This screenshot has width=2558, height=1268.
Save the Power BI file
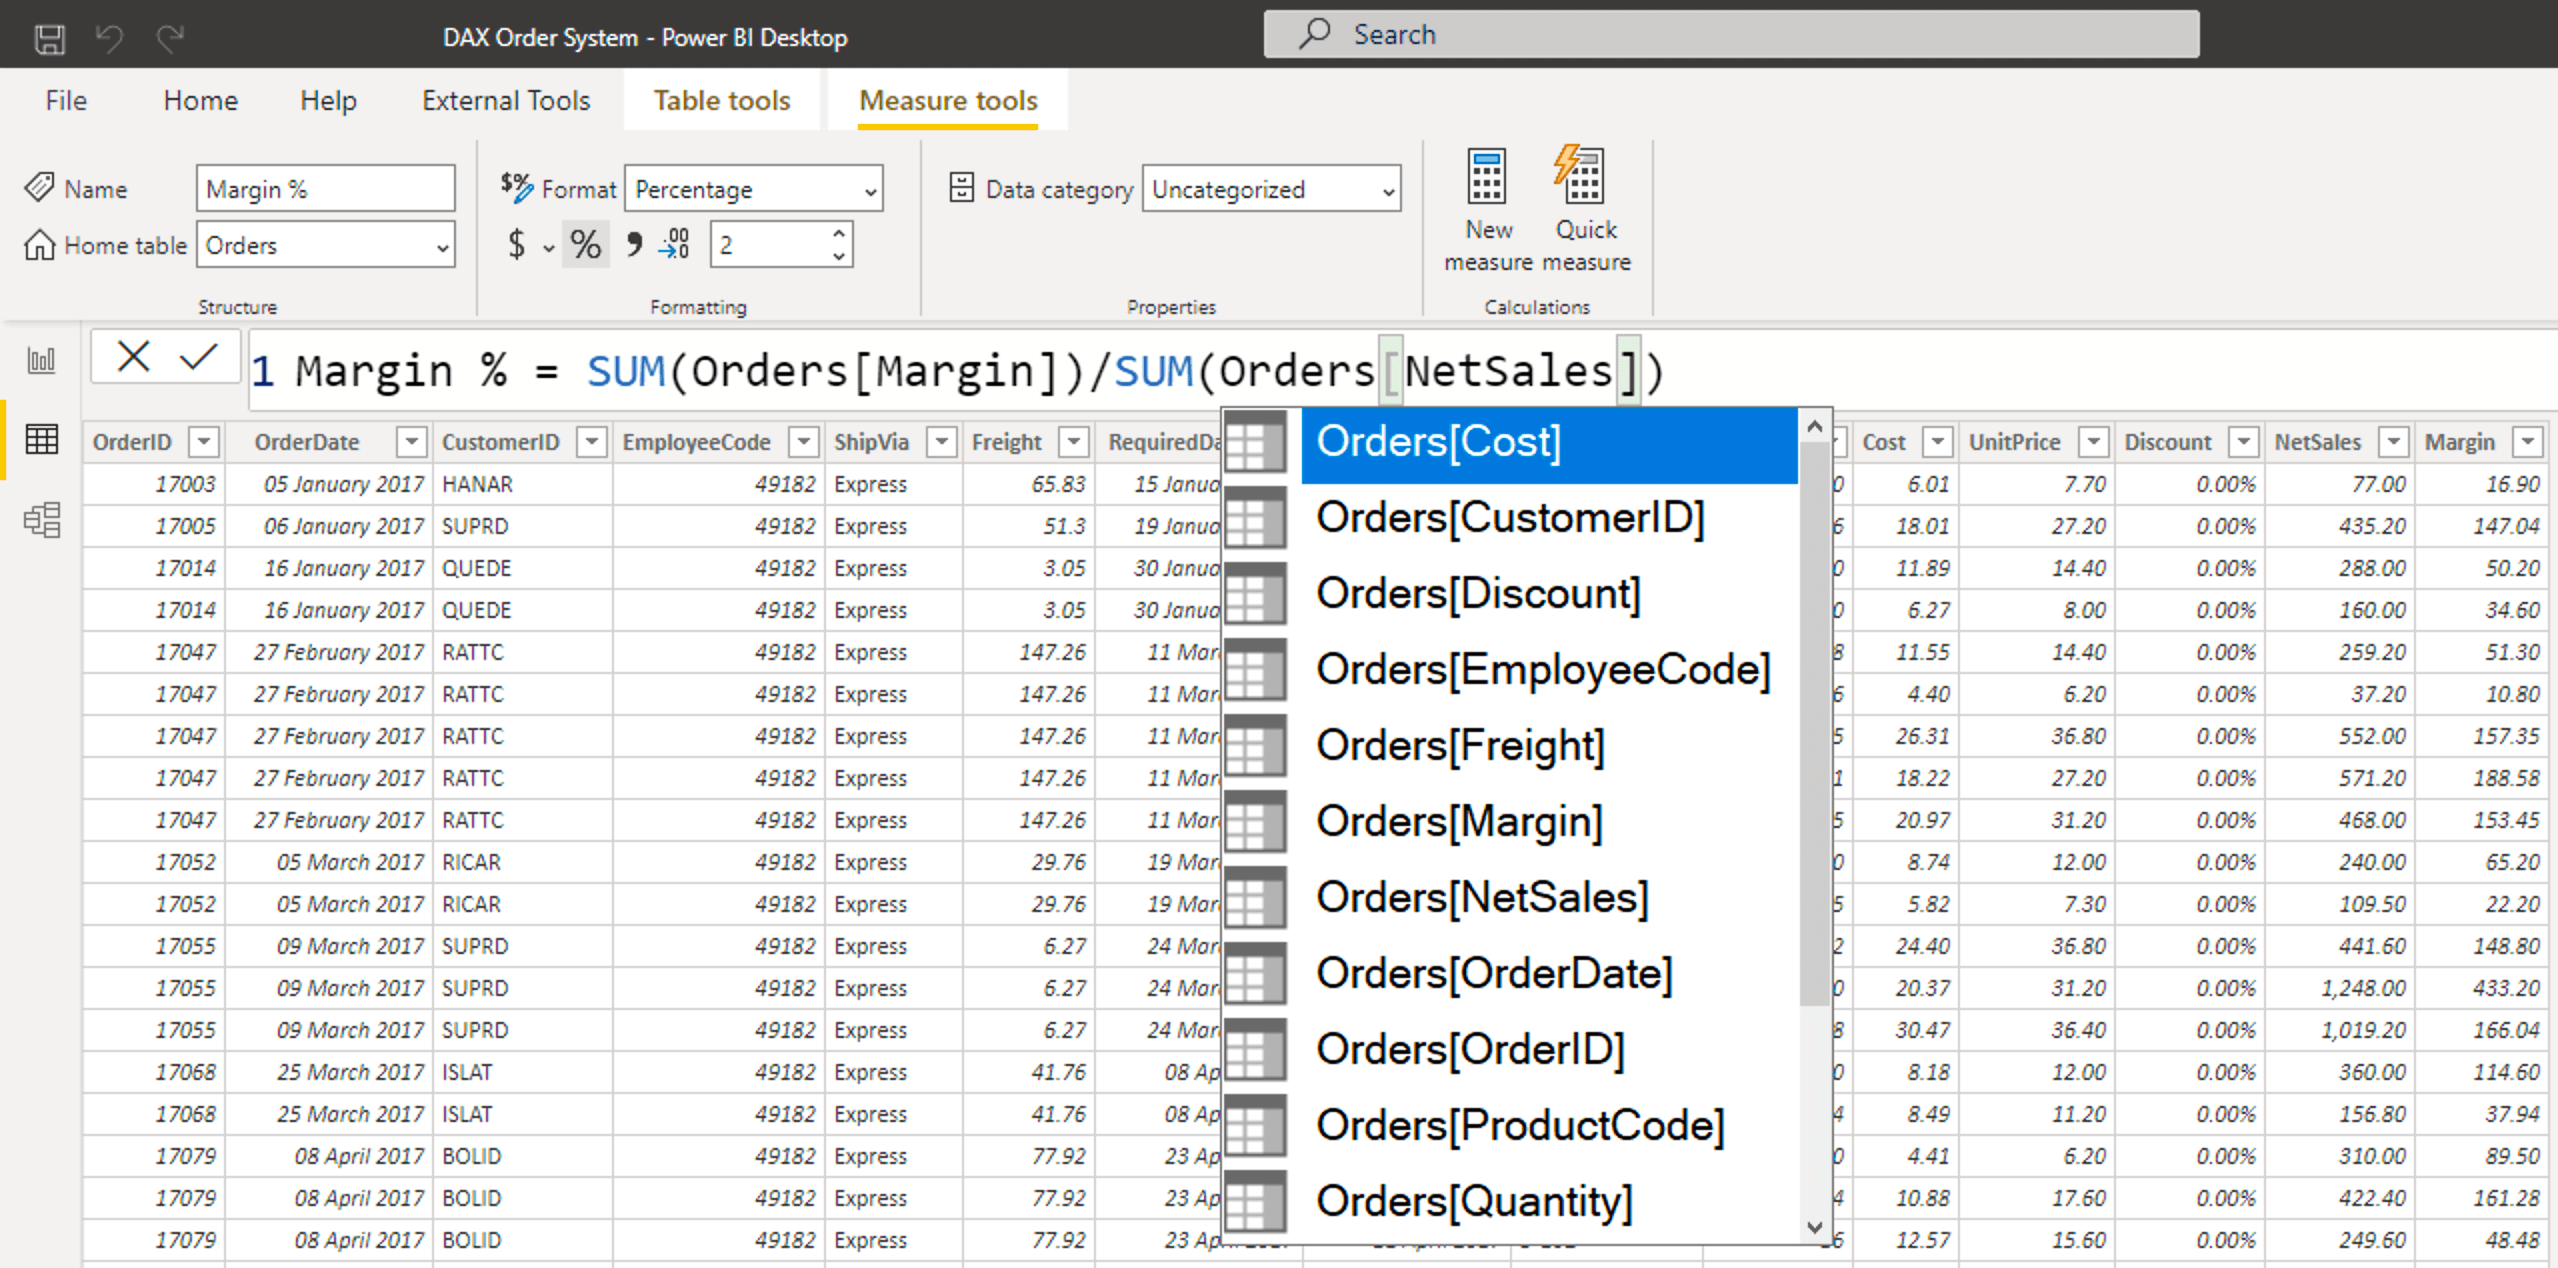tap(48, 36)
